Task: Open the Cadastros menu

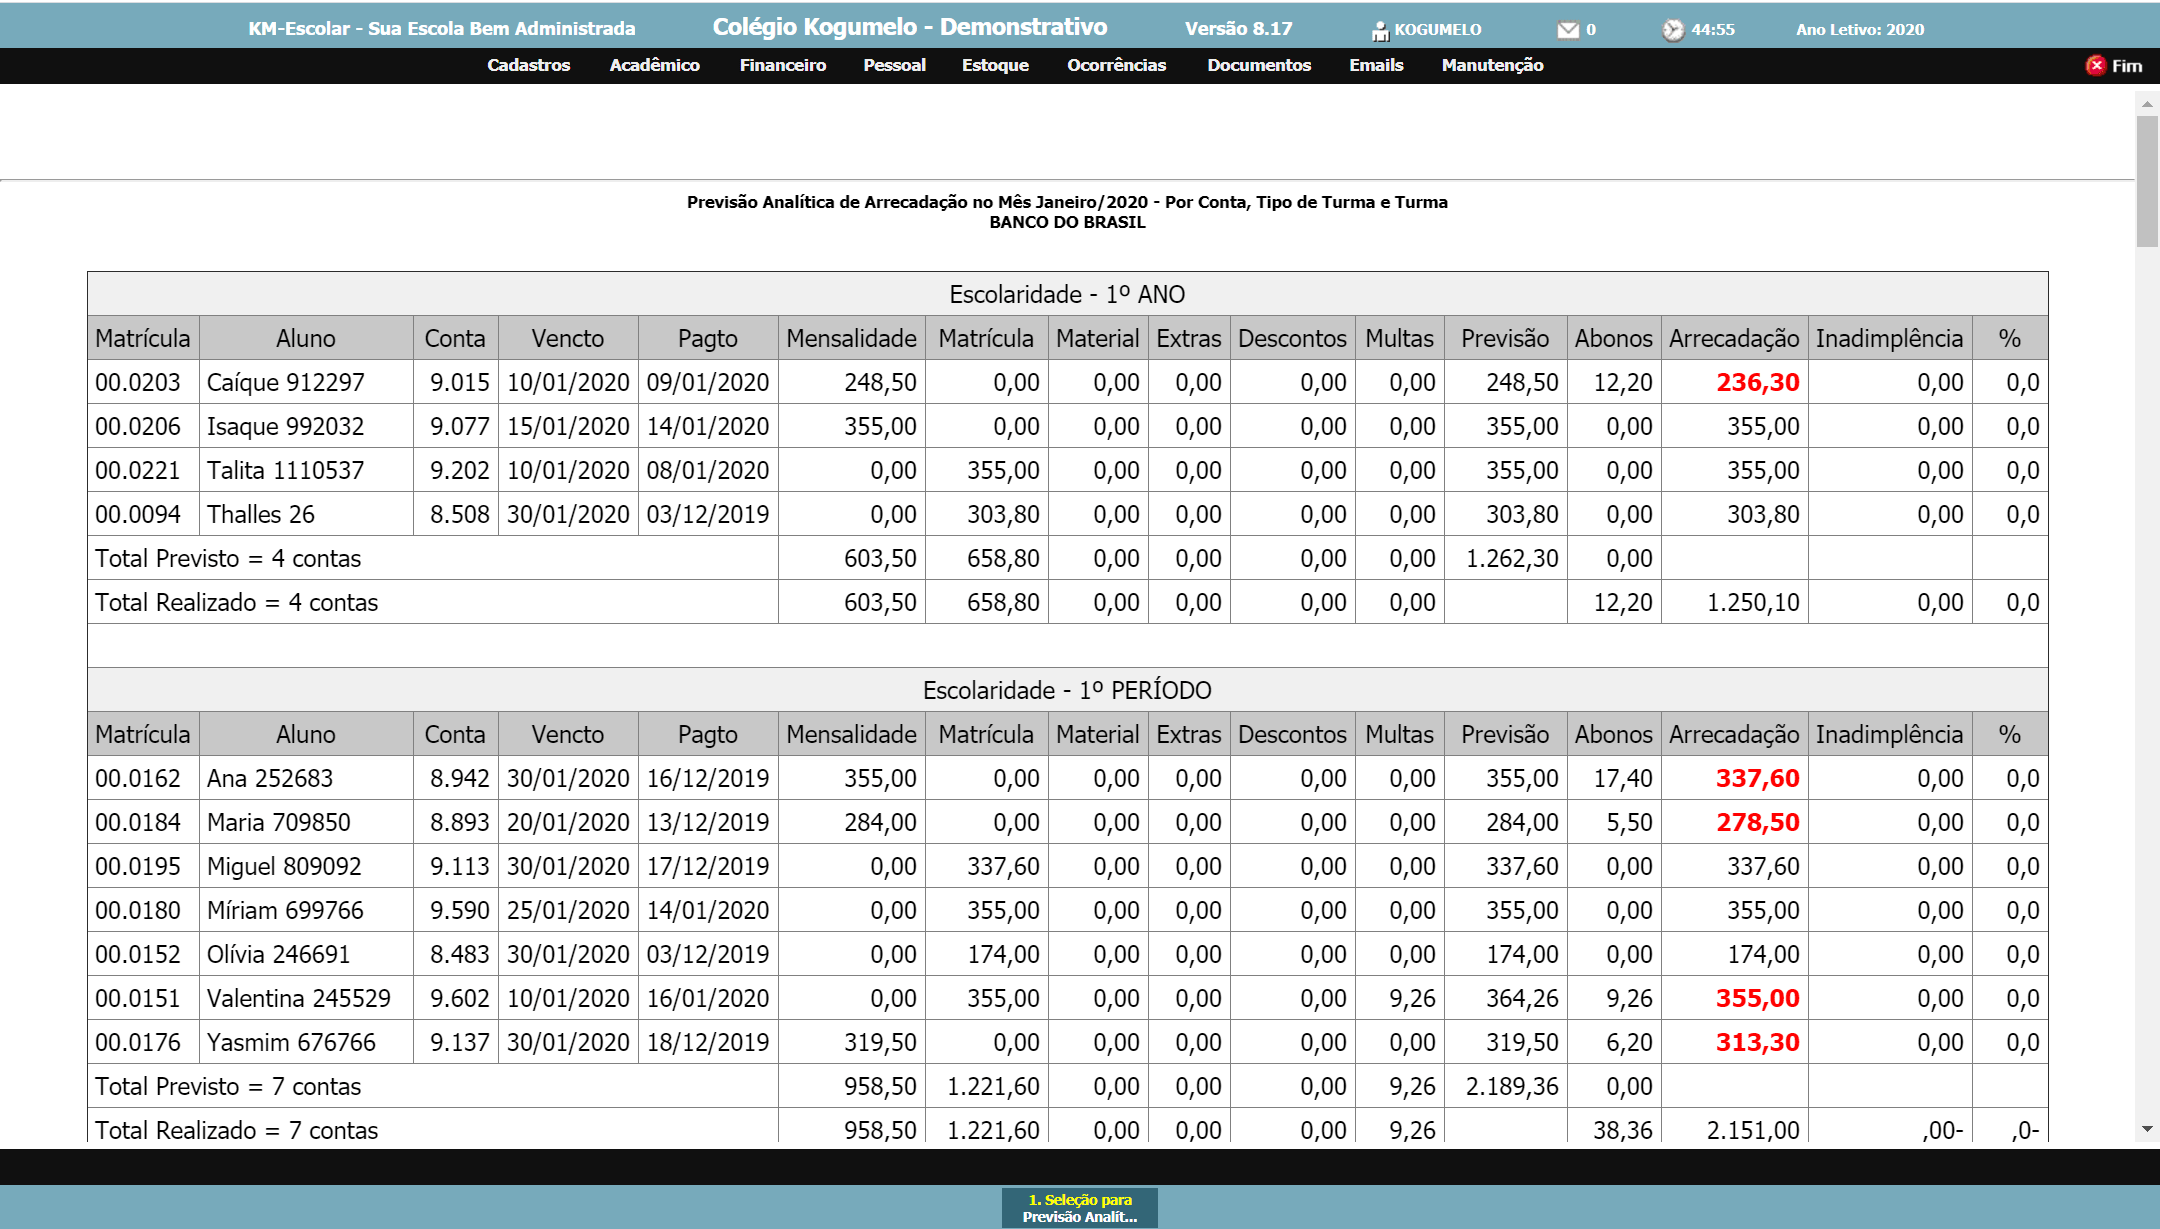Action: pyautogui.click(x=528, y=65)
